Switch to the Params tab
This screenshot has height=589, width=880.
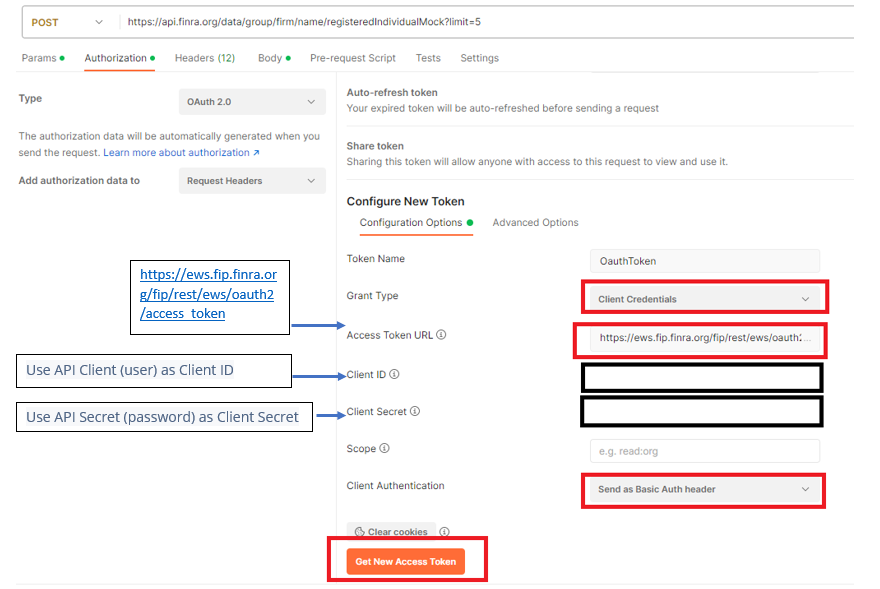(40, 58)
